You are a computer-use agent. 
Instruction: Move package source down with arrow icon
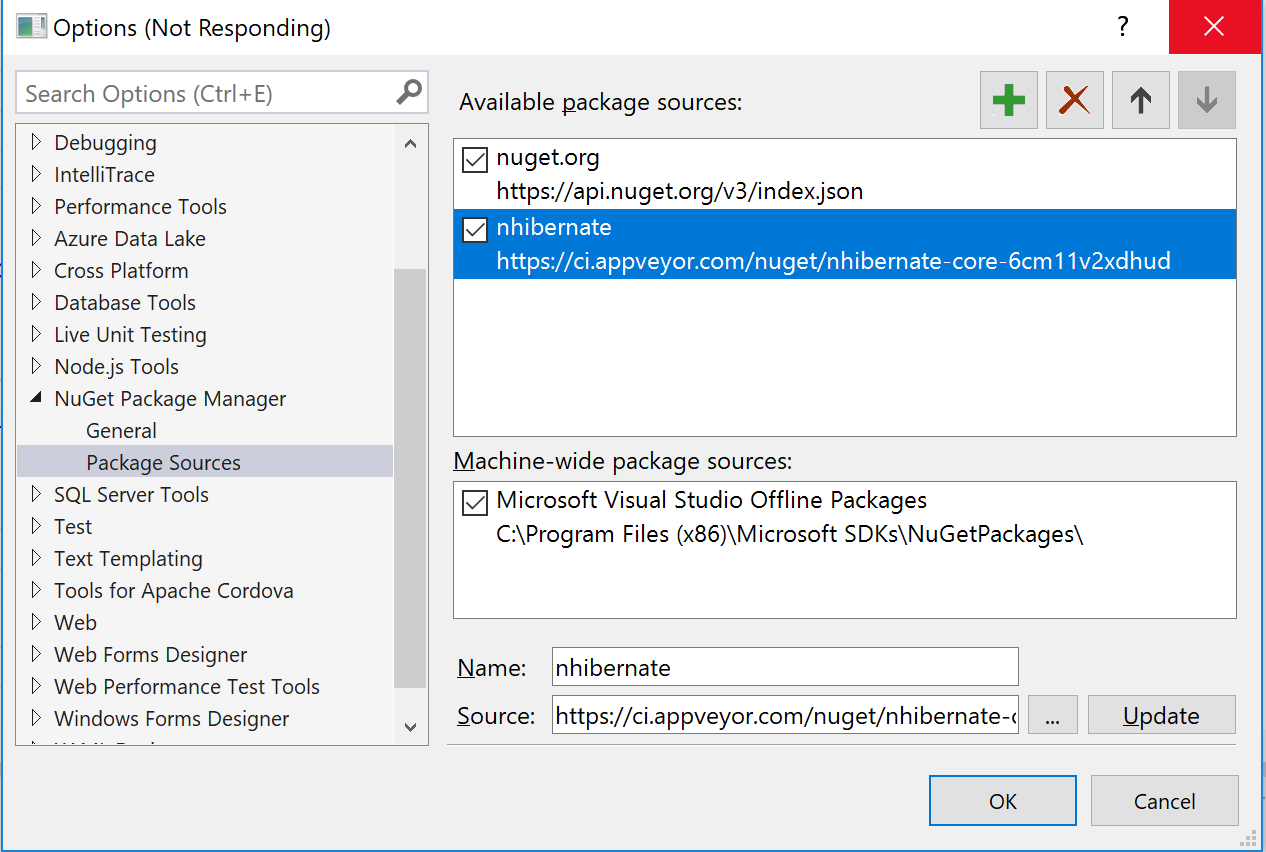1207,100
